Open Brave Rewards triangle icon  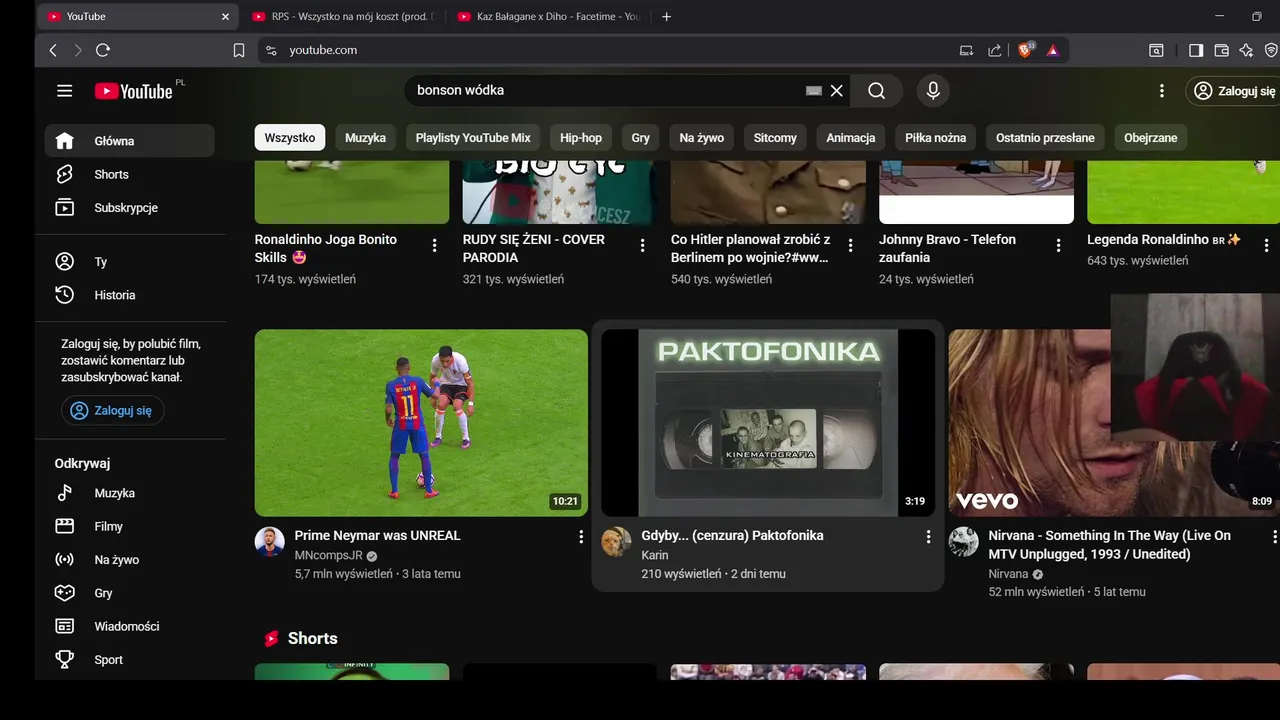click(1053, 50)
